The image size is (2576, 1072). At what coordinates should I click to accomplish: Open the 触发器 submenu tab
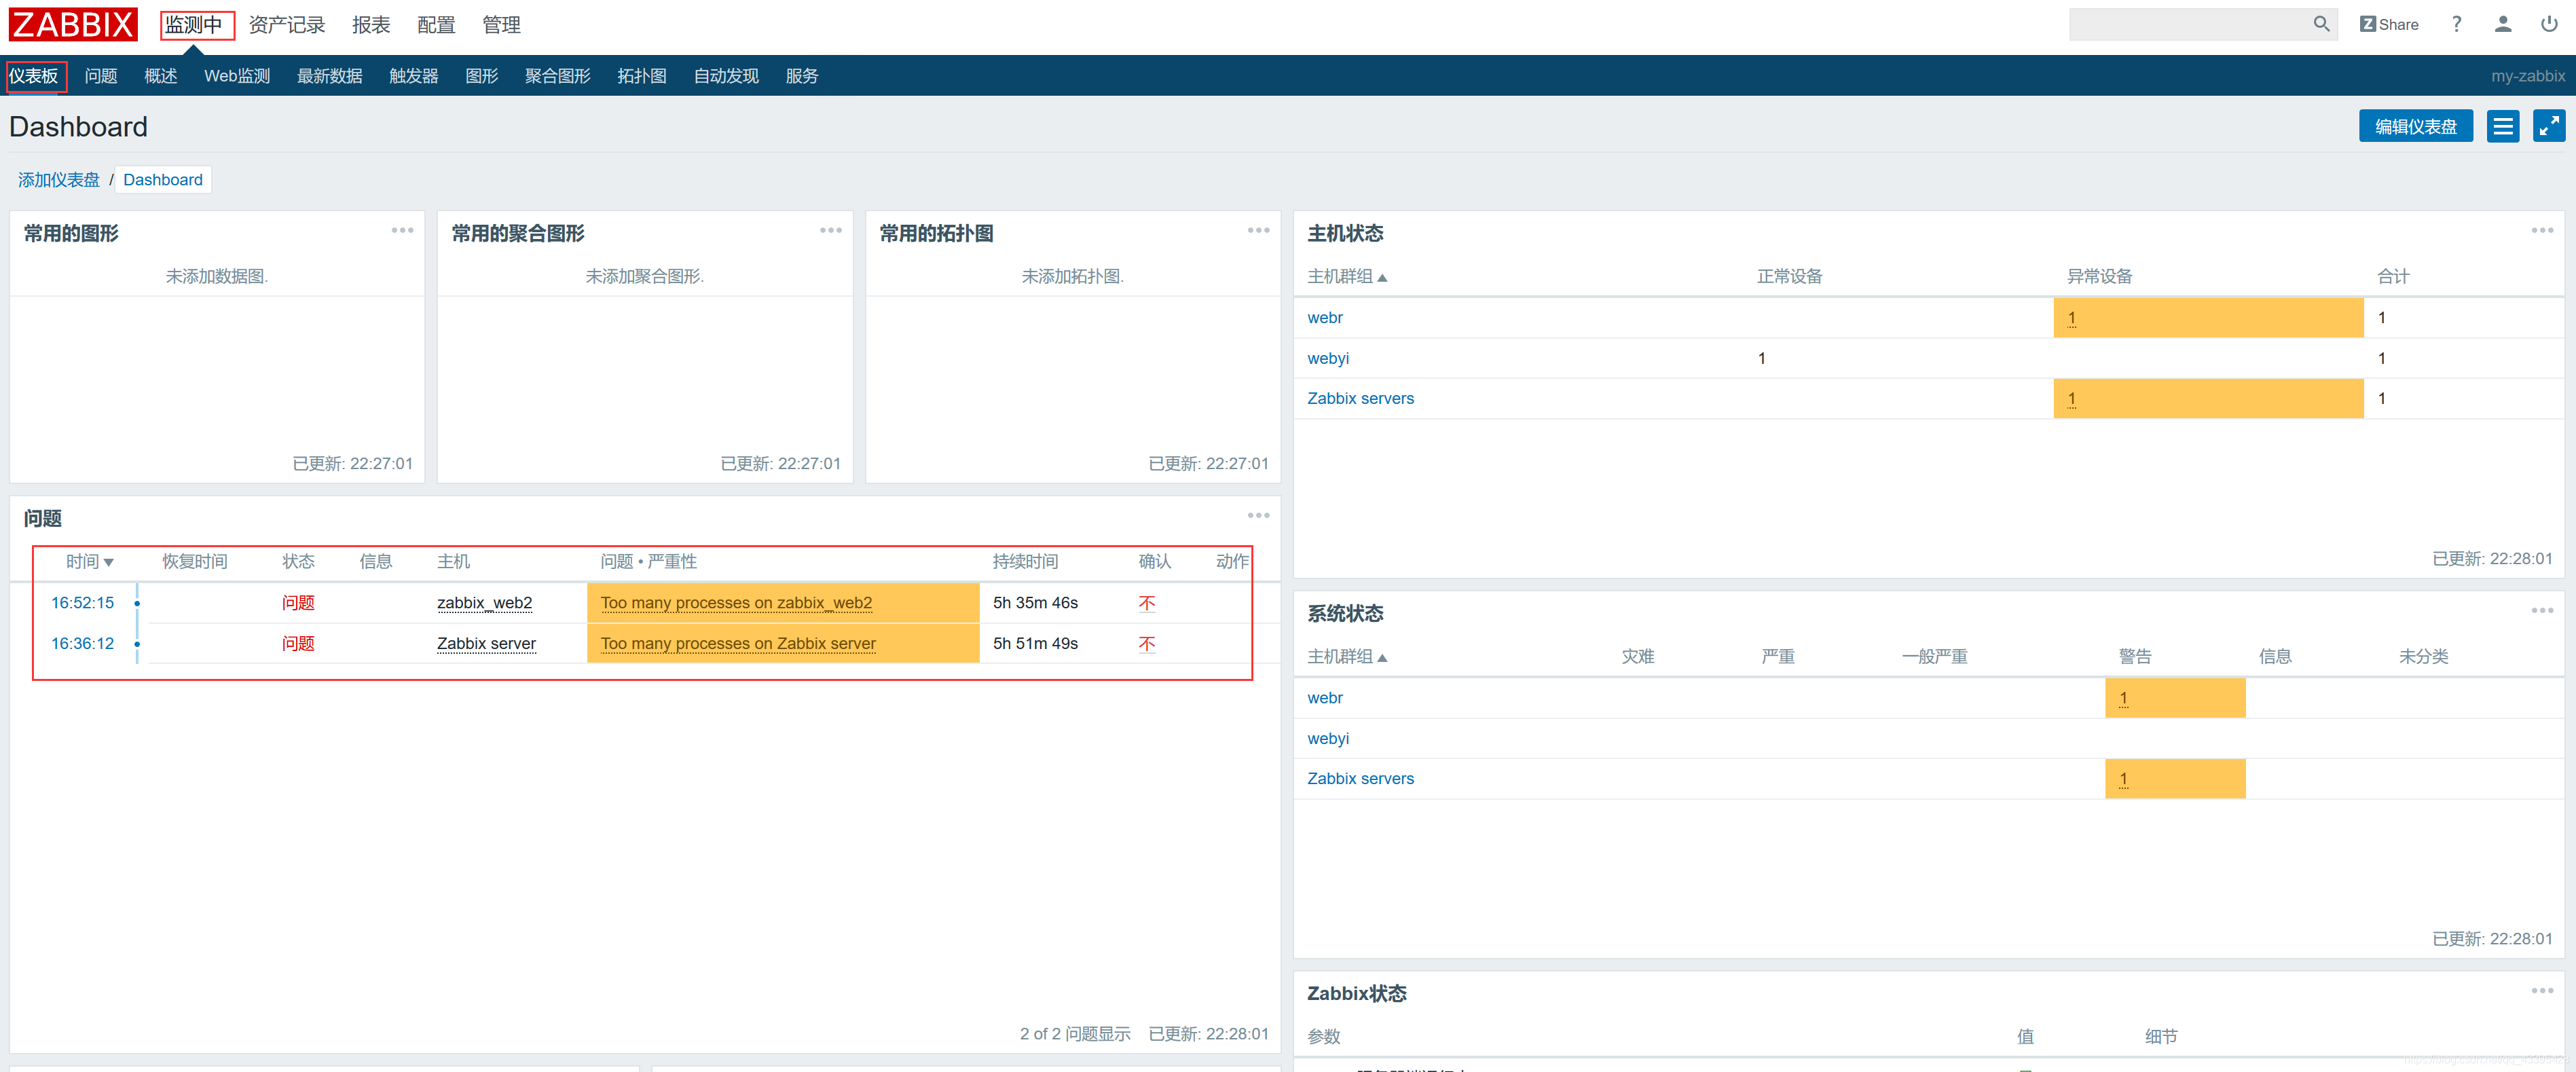(413, 76)
